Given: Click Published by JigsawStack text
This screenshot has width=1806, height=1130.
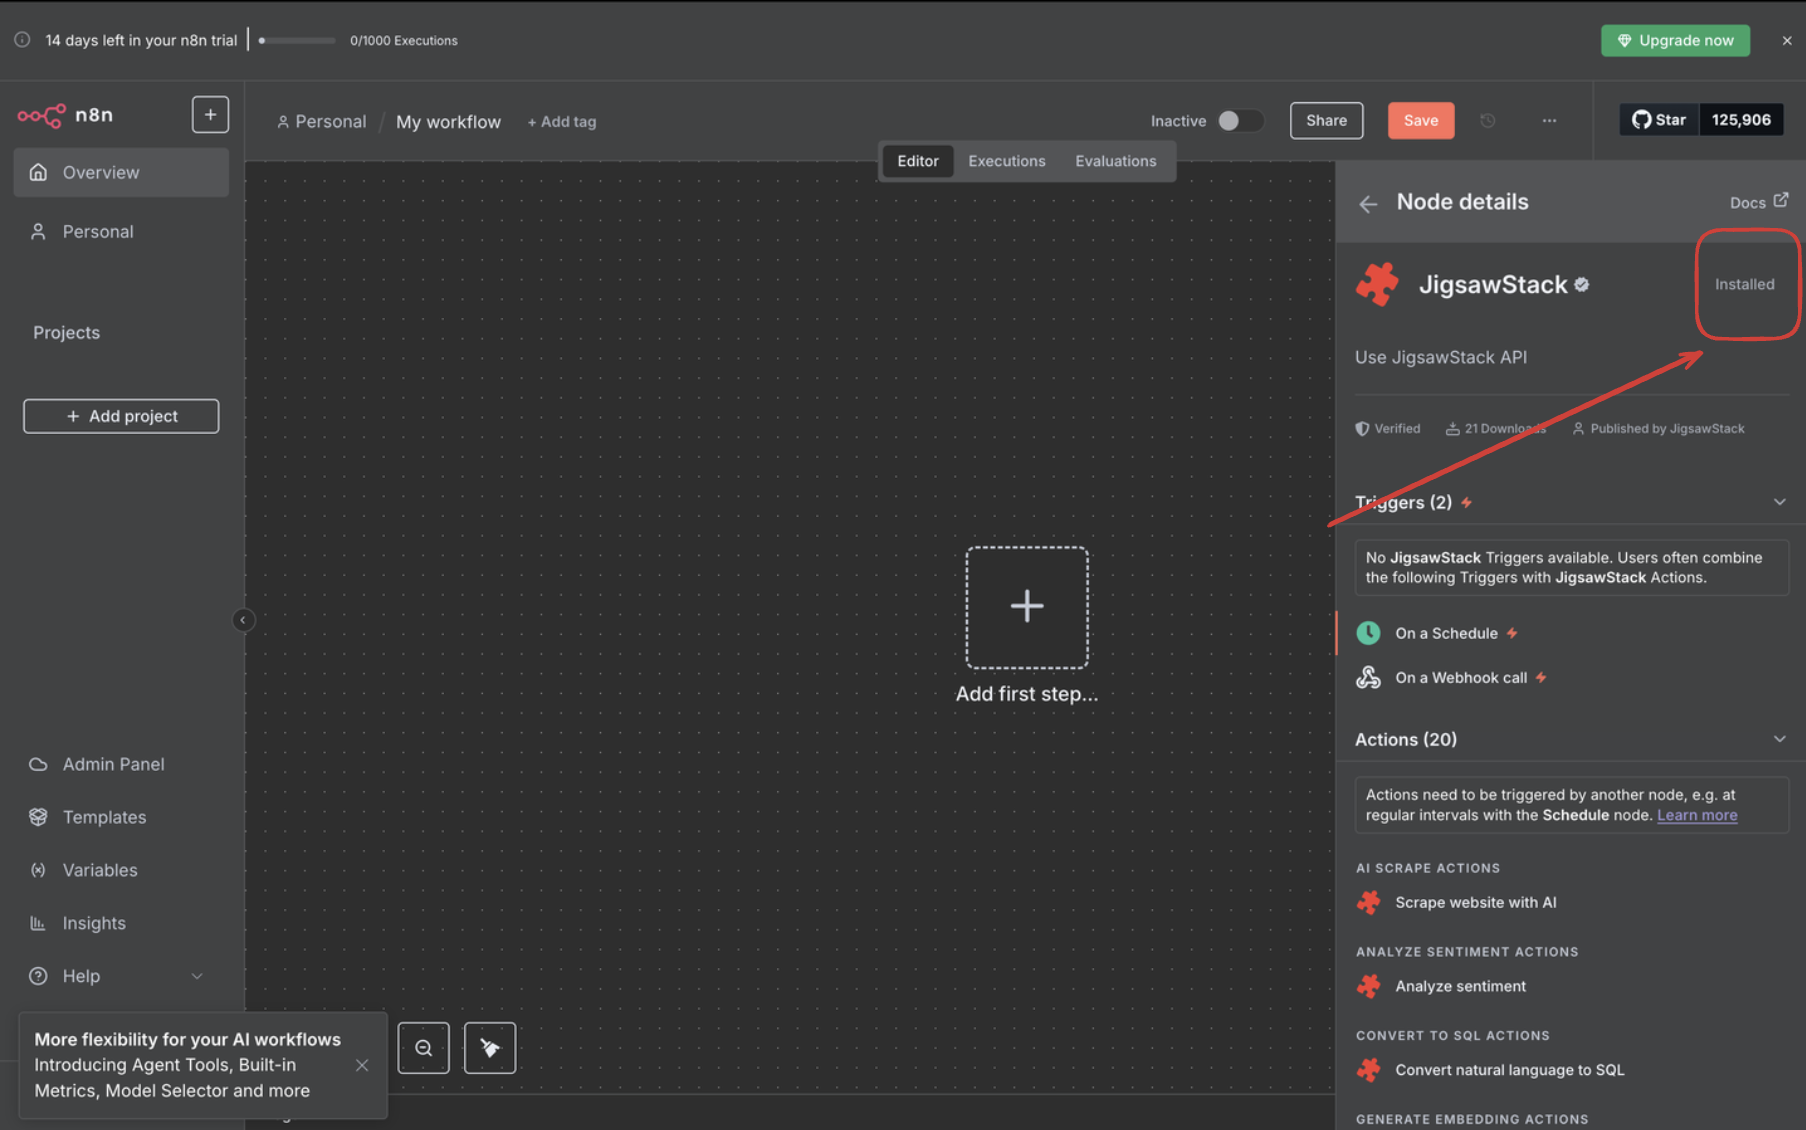Looking at the screenshot, I should pos(1667,428).
